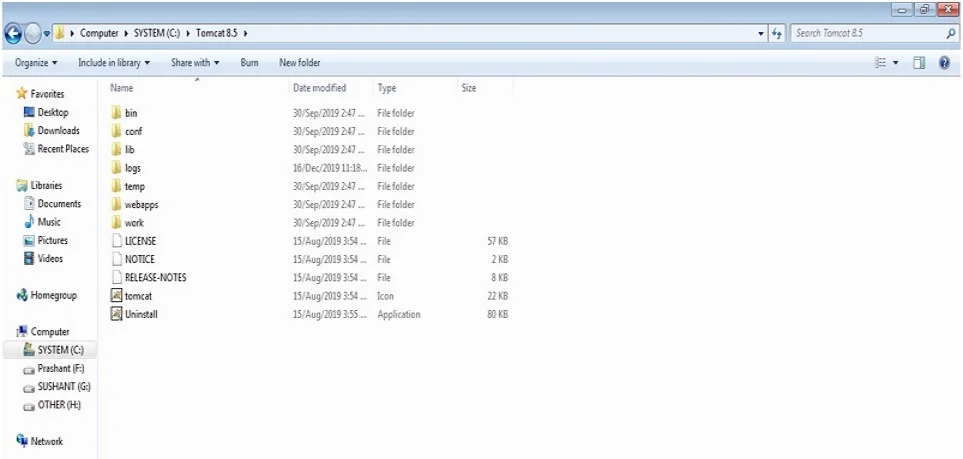The width and height of the screenshot is (963, 459).
Task: Select the webapps folder icon
Action: (x=116, y=204)
